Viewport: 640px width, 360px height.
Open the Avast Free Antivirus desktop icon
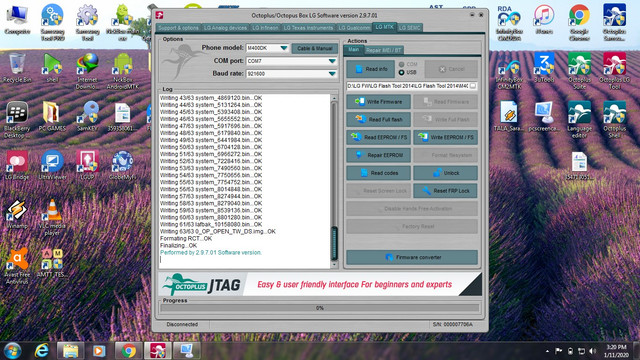click(x=17, y=265)
